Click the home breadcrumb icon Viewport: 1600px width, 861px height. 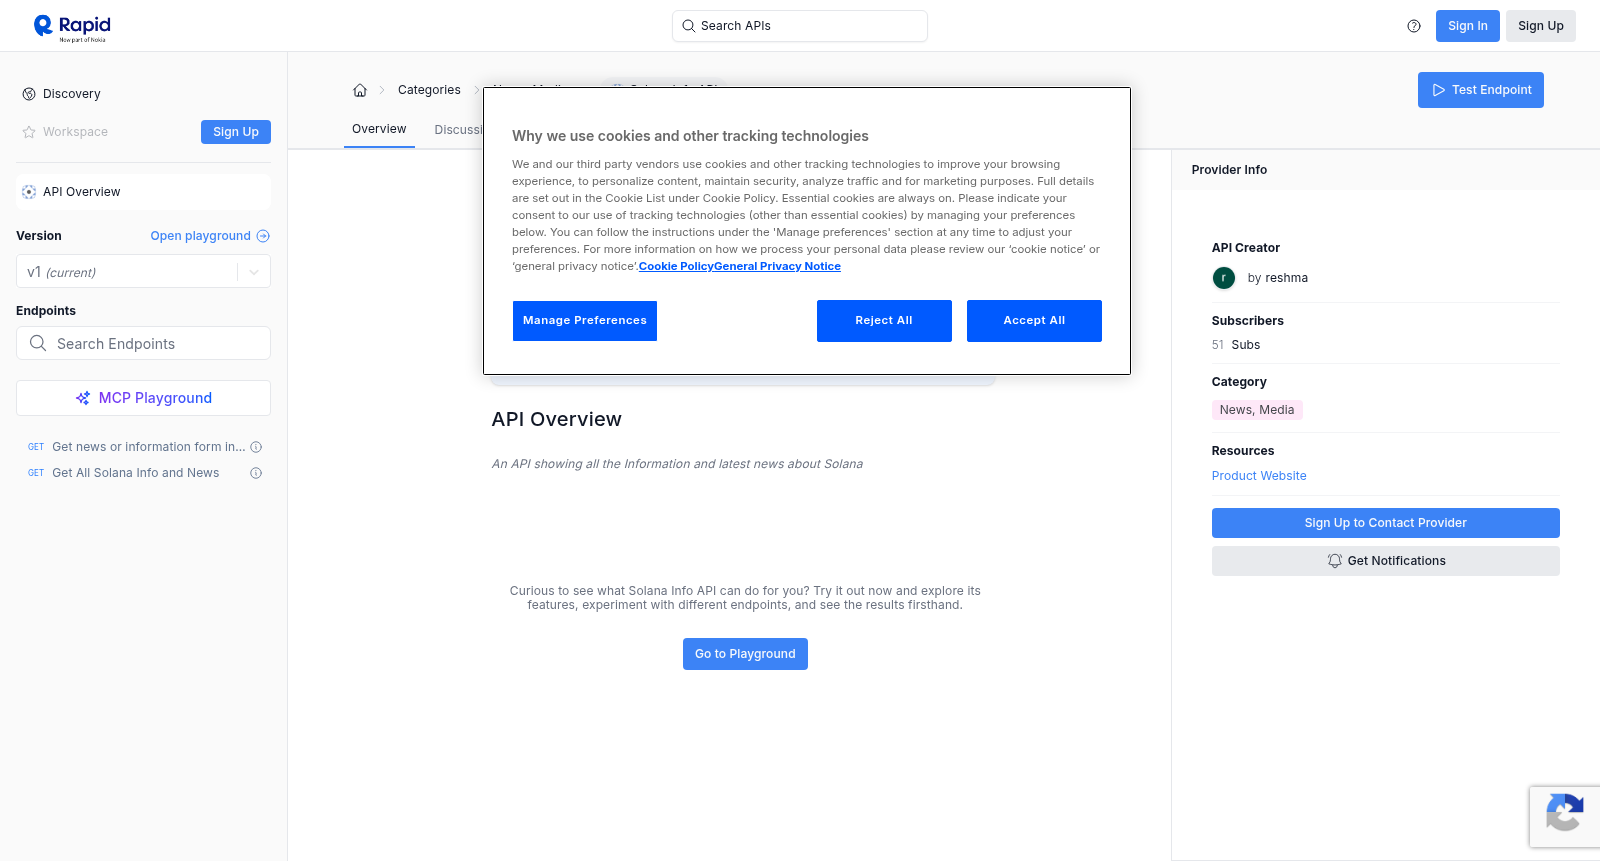click(360, 90)
